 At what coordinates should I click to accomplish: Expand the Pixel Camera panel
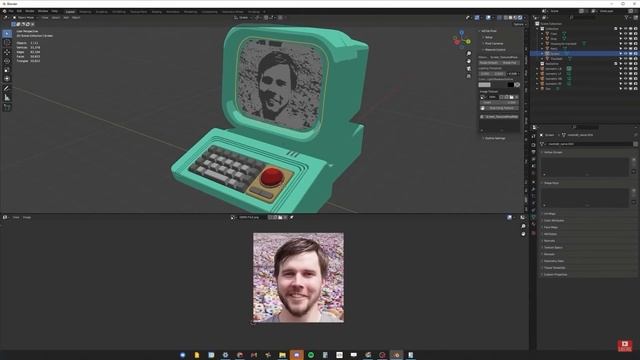click(x=494, y=43)
